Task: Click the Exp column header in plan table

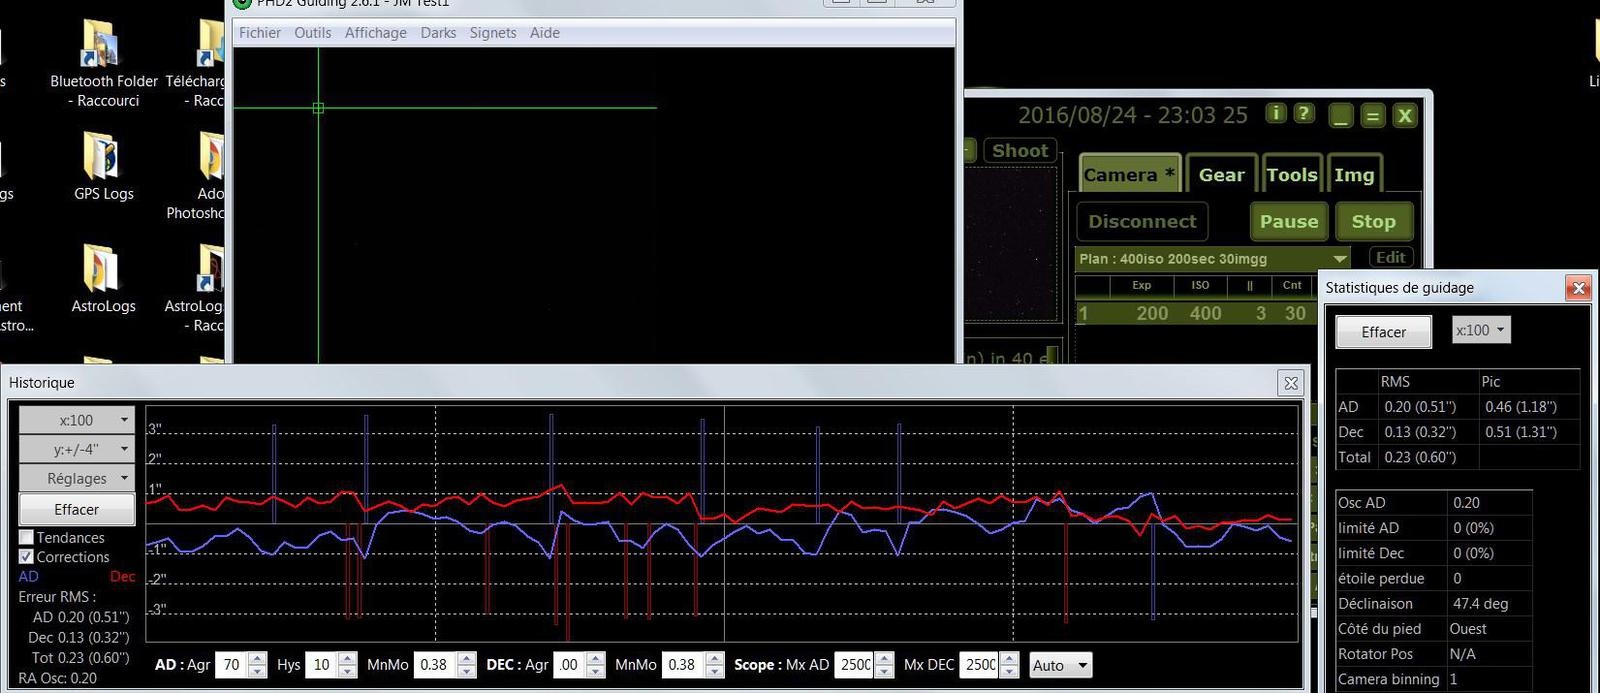Action: (x=1141, y=285)
